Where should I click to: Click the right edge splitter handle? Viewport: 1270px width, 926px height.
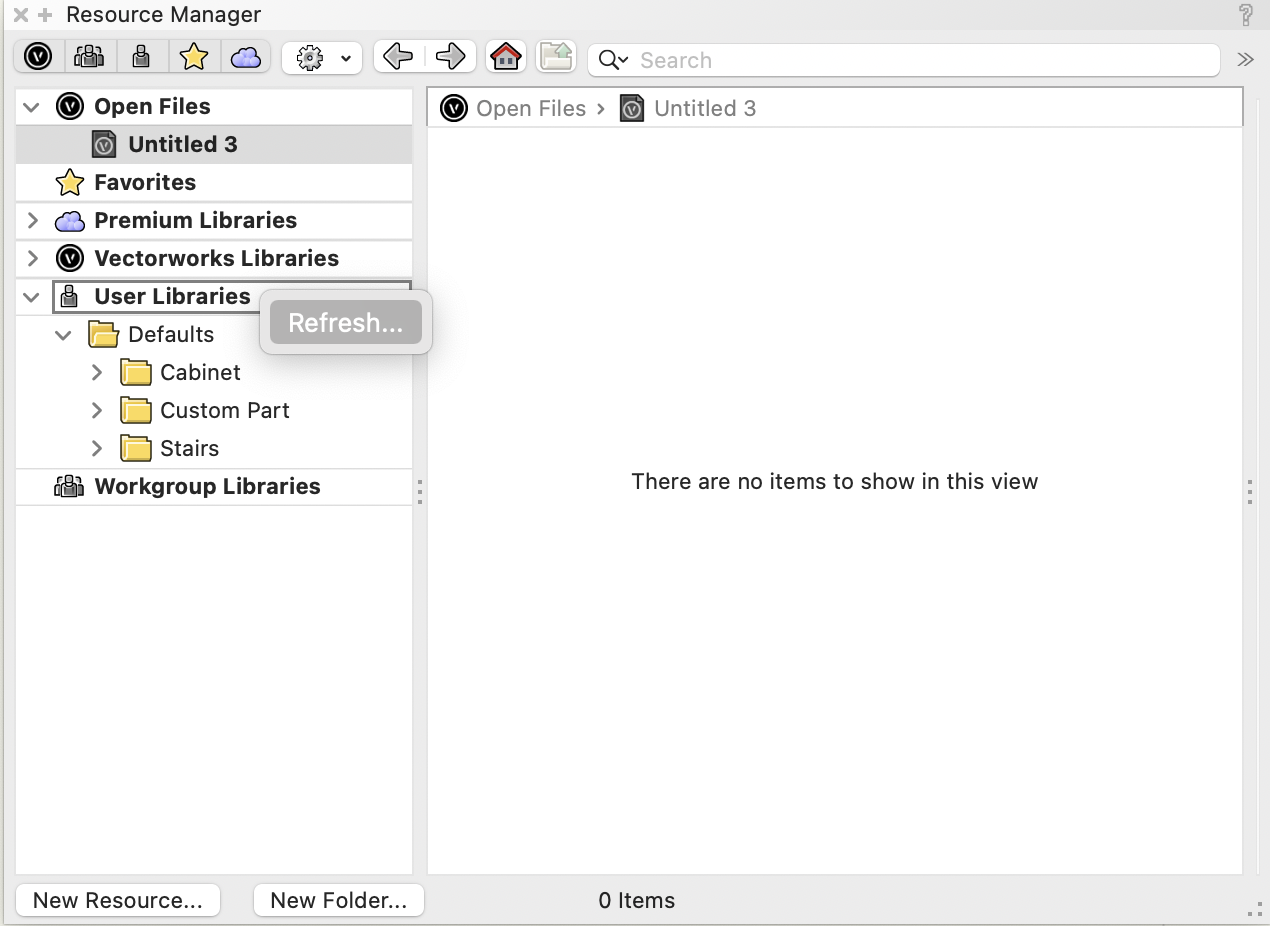pos(1250,491)
